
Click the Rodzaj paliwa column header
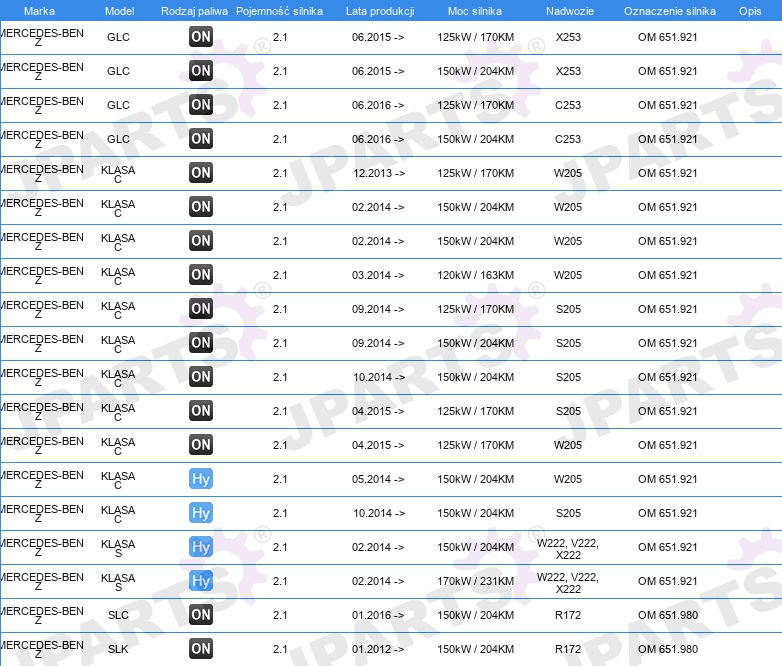tap(194, 11)
